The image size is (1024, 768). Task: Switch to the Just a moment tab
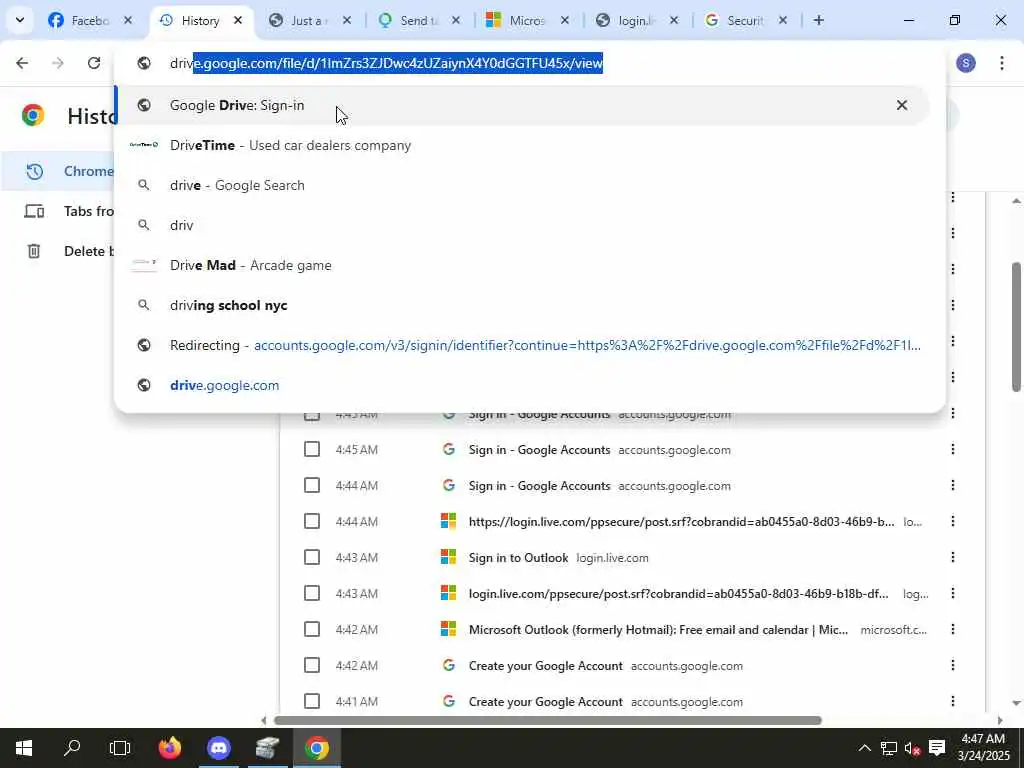[310, 20]
